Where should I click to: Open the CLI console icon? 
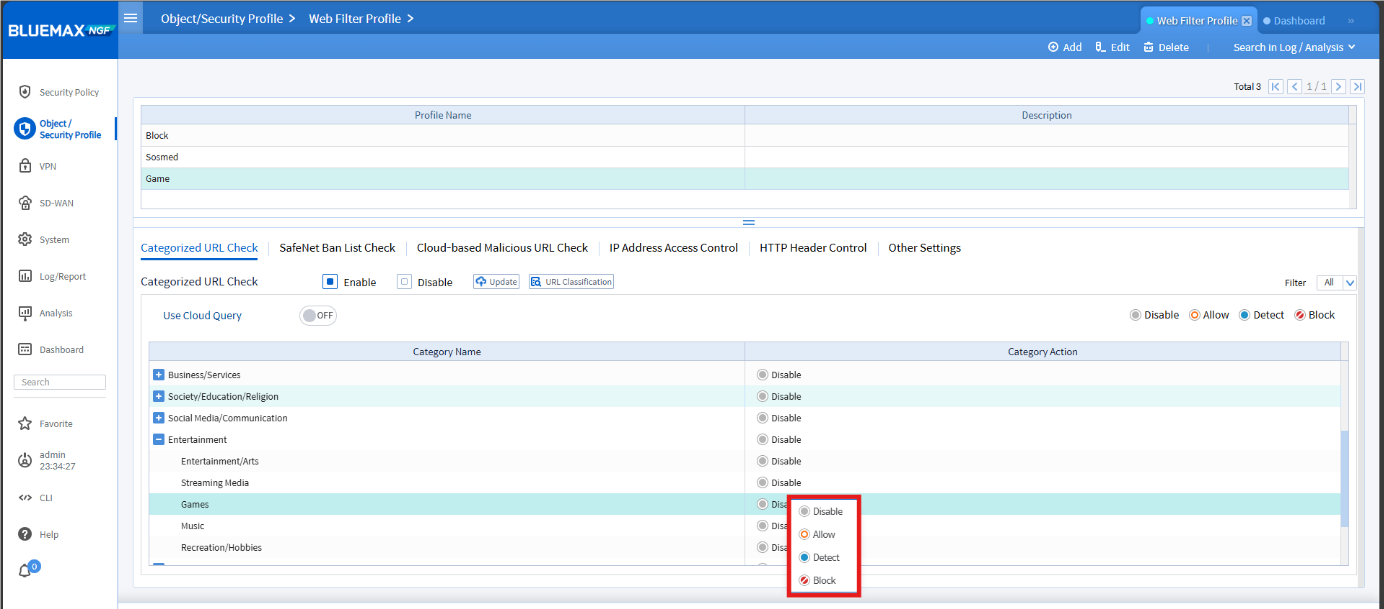[x=26, y=497]
